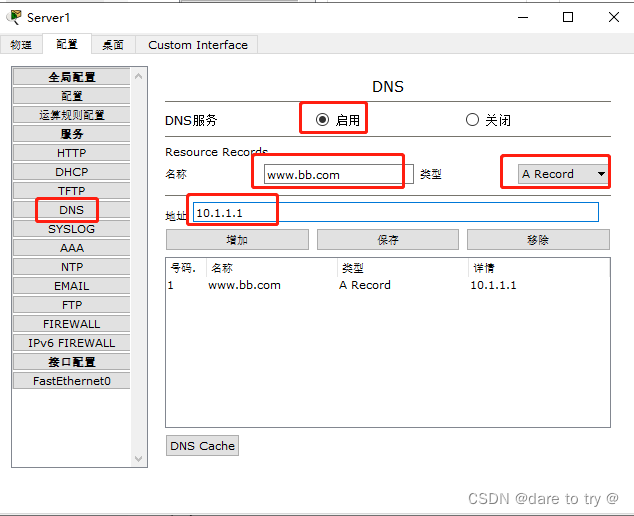Select the FTP service in sidebar
Image resolution: width=634 pixels, height=516 pixels.
pos(72,305)
